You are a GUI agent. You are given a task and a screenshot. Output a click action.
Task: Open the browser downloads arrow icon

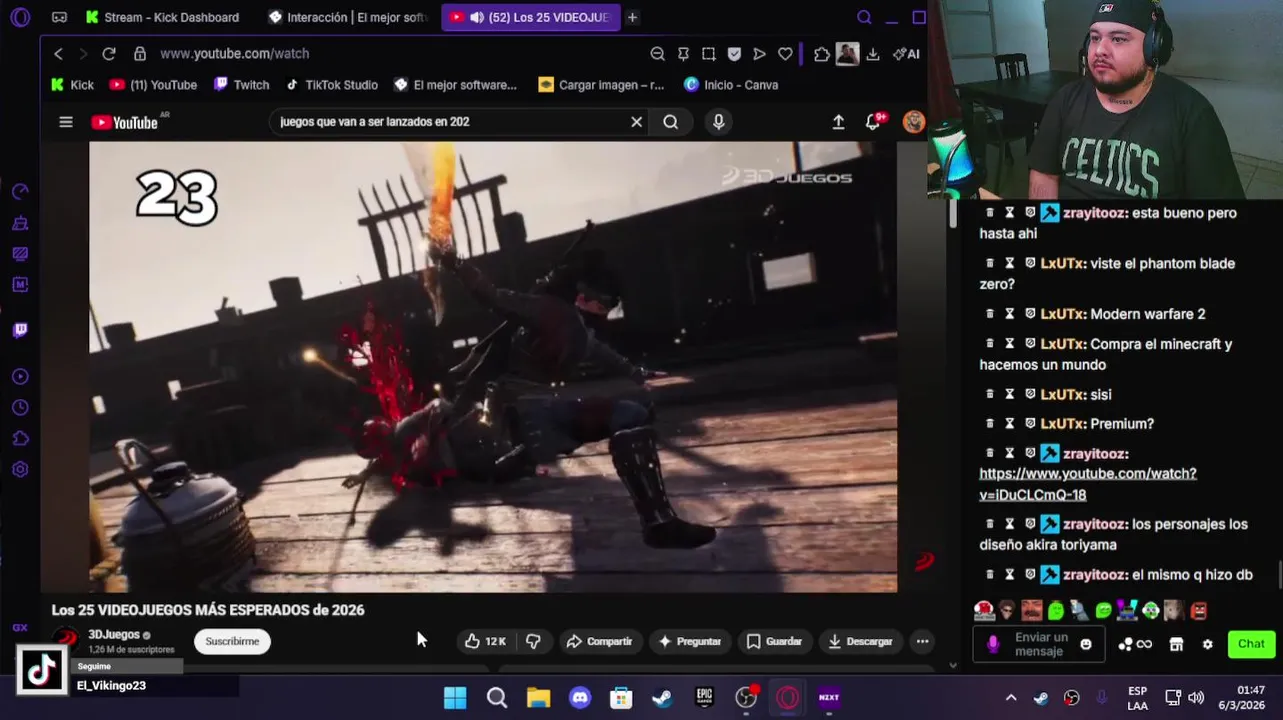[873, 54]
